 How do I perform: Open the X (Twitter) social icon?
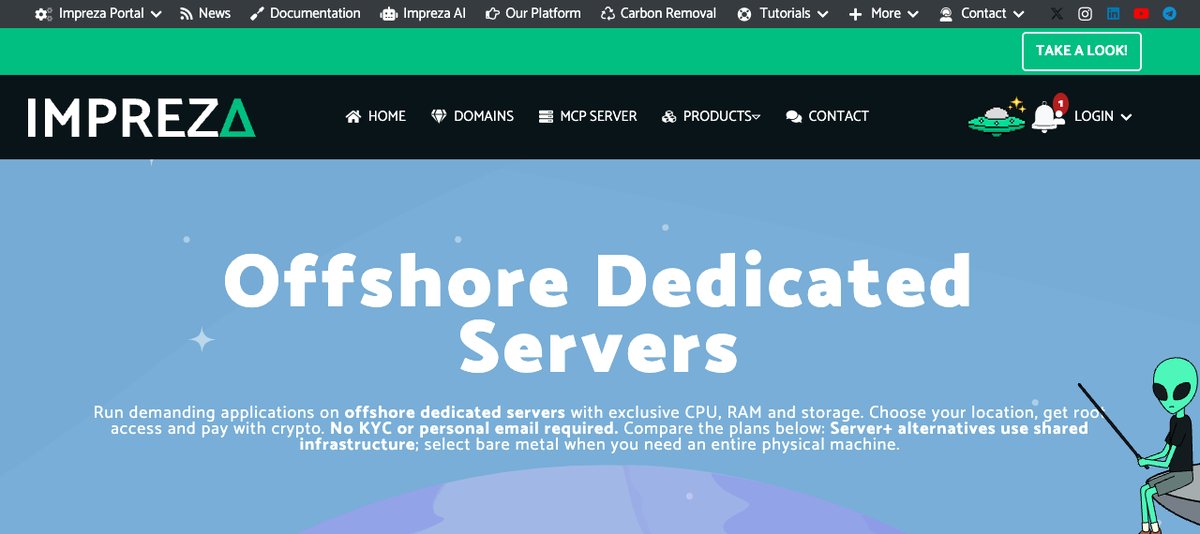click(x=1057, y=14)
